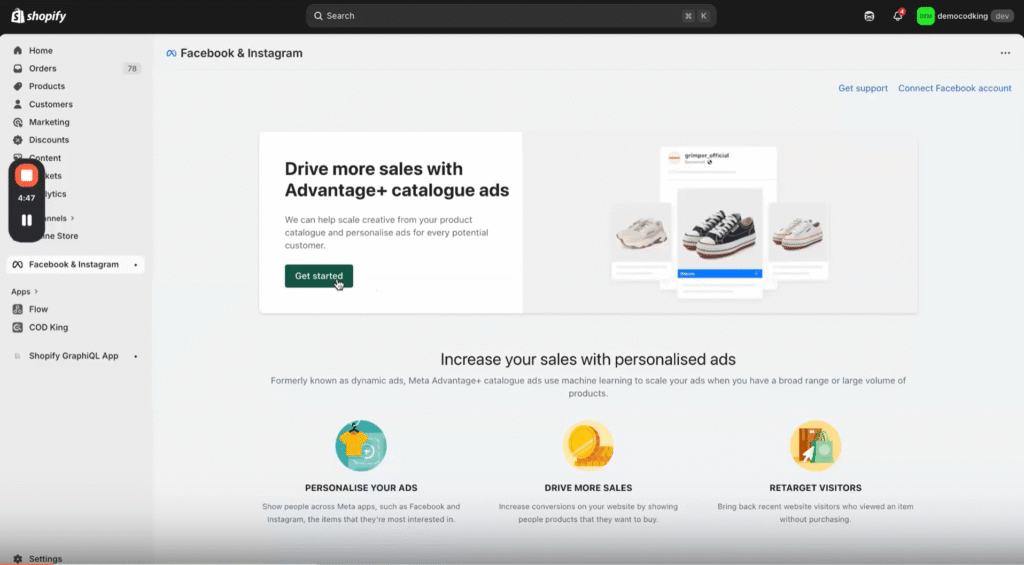Select Customers in the sidebar
The image size is (1024, 565).
50,105
